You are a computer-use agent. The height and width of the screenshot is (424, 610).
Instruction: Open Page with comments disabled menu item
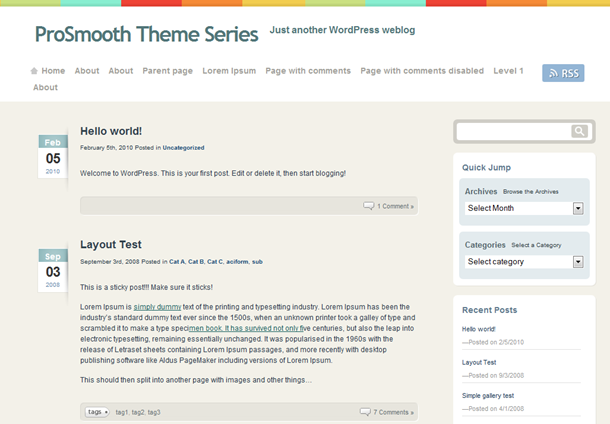tap(422, 71)
